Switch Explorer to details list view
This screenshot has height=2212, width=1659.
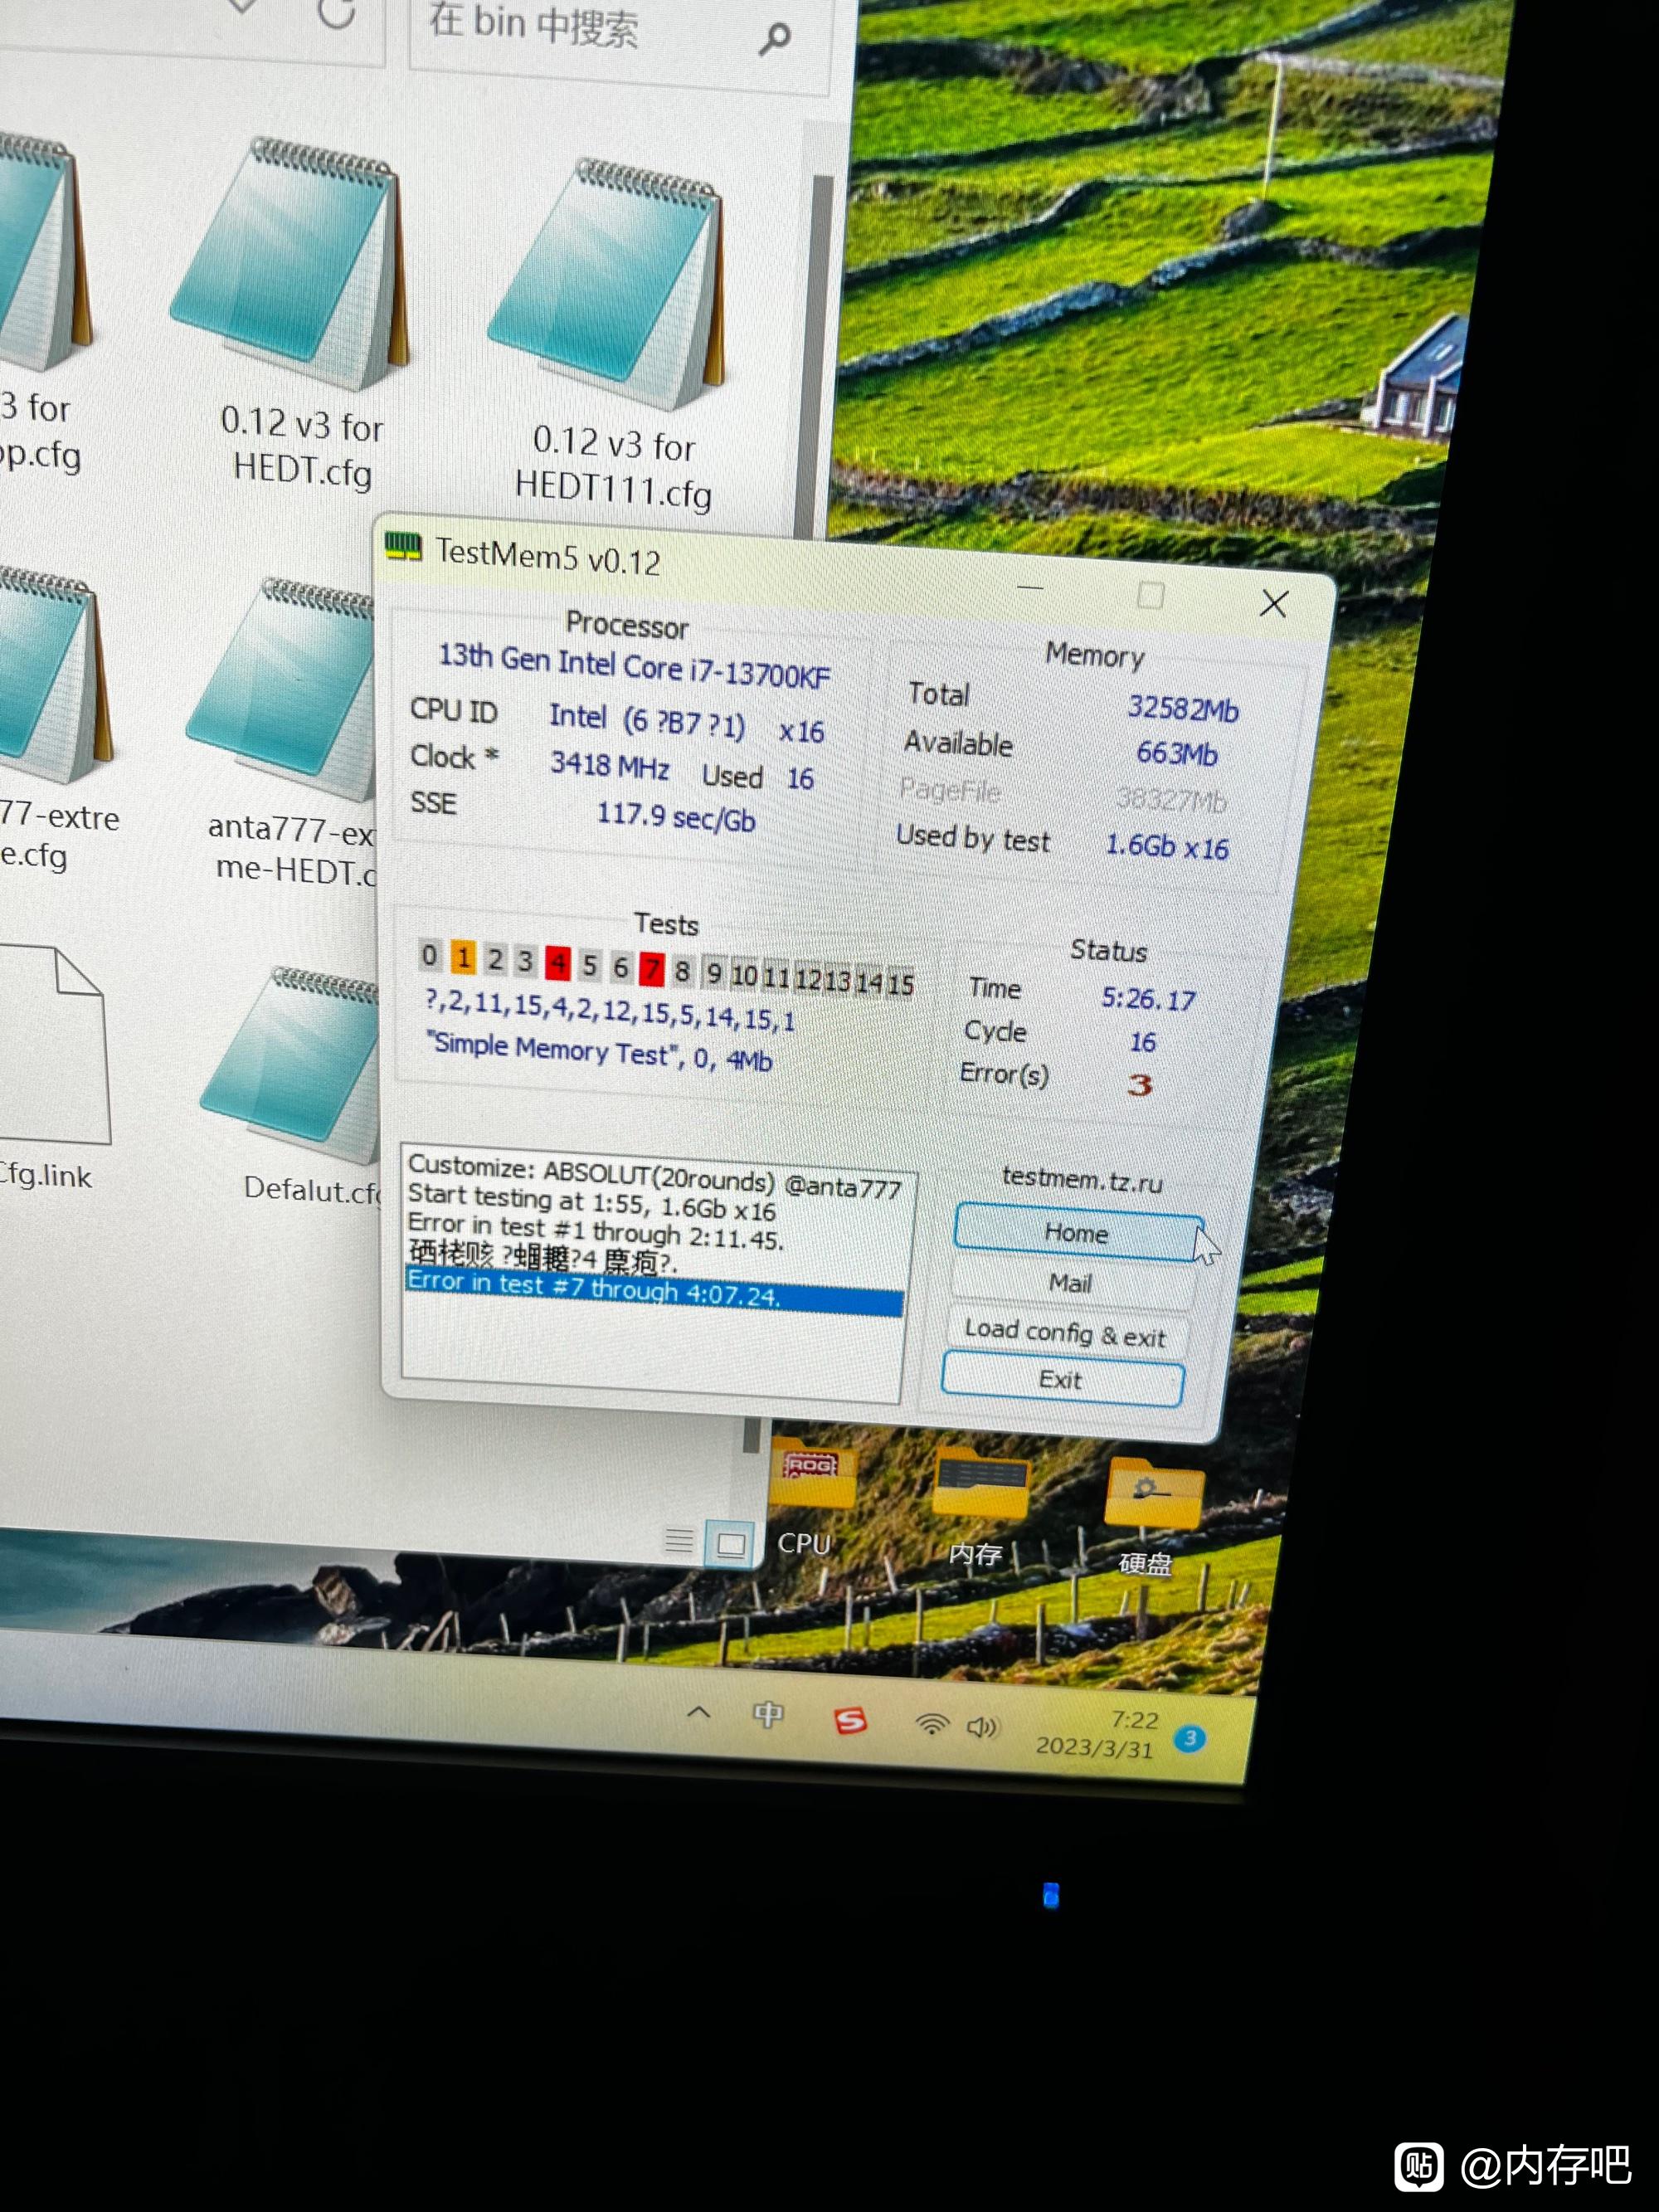[680, 1540]
